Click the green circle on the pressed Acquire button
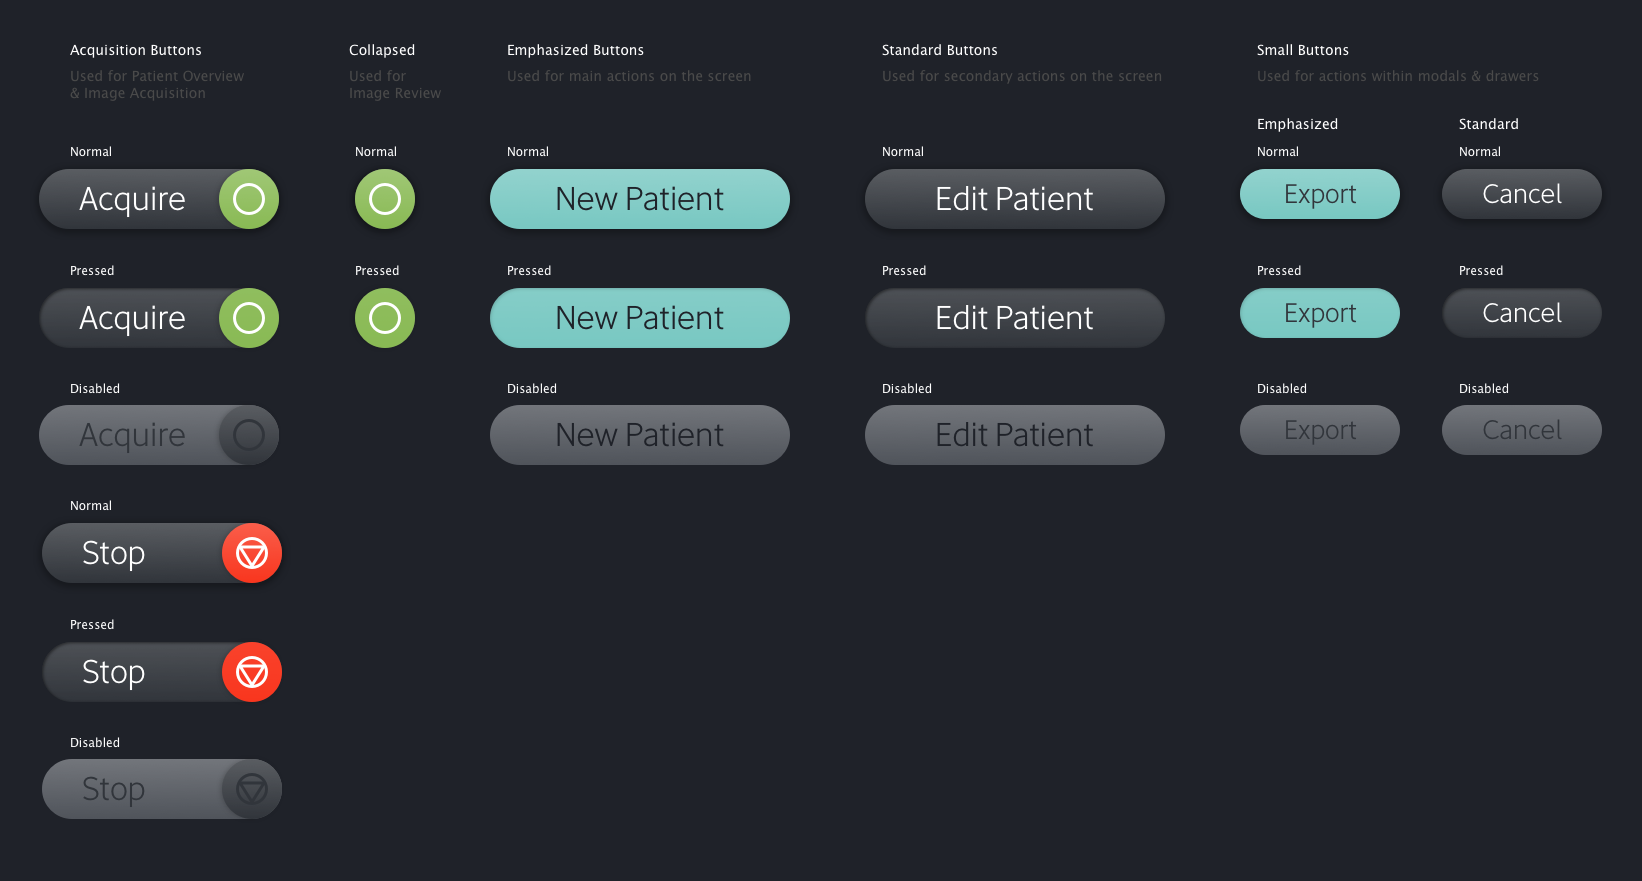This screenshot has height=881, width=1642. point(249,318)
